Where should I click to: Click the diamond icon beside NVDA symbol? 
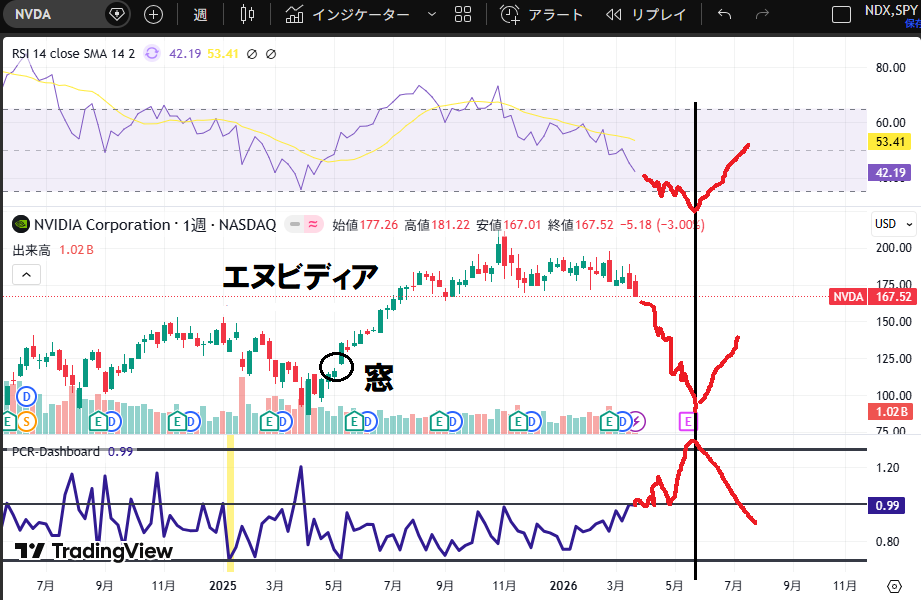(x=117, y=14)
